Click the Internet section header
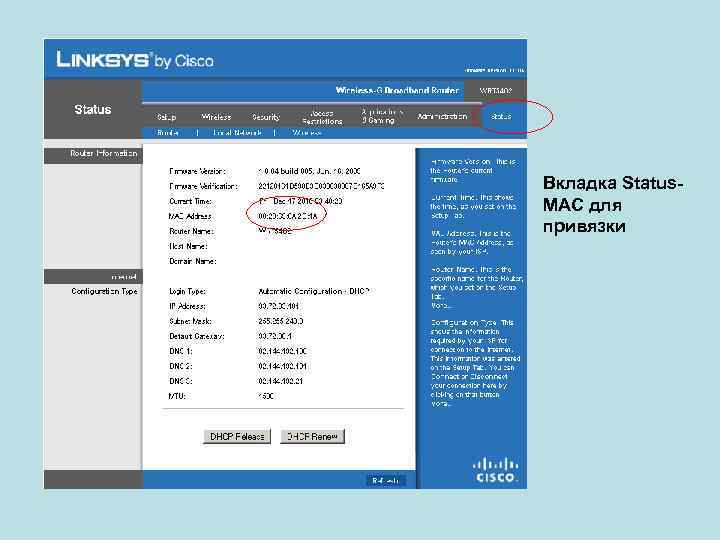Screen dimensions: 720x540 [x=124, y=277]
